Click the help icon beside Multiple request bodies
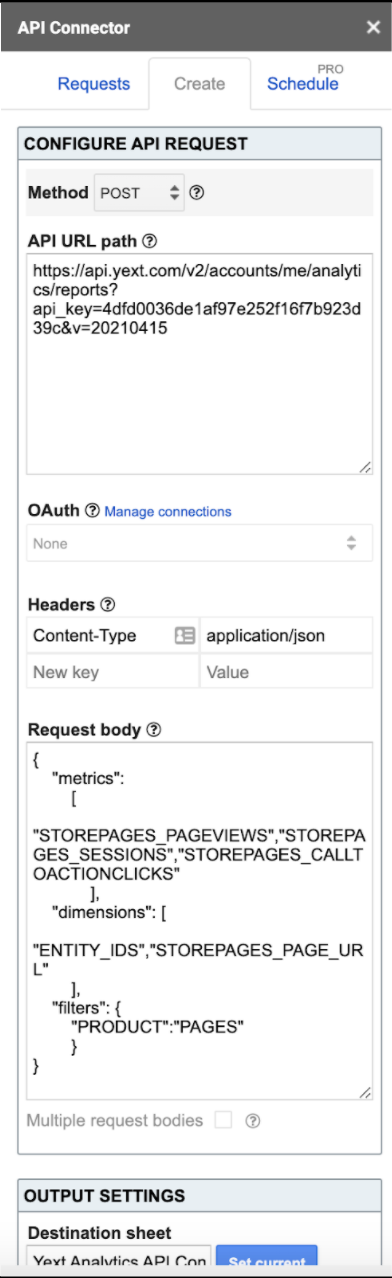The image size is (392, 1278). coord(253,1121)
